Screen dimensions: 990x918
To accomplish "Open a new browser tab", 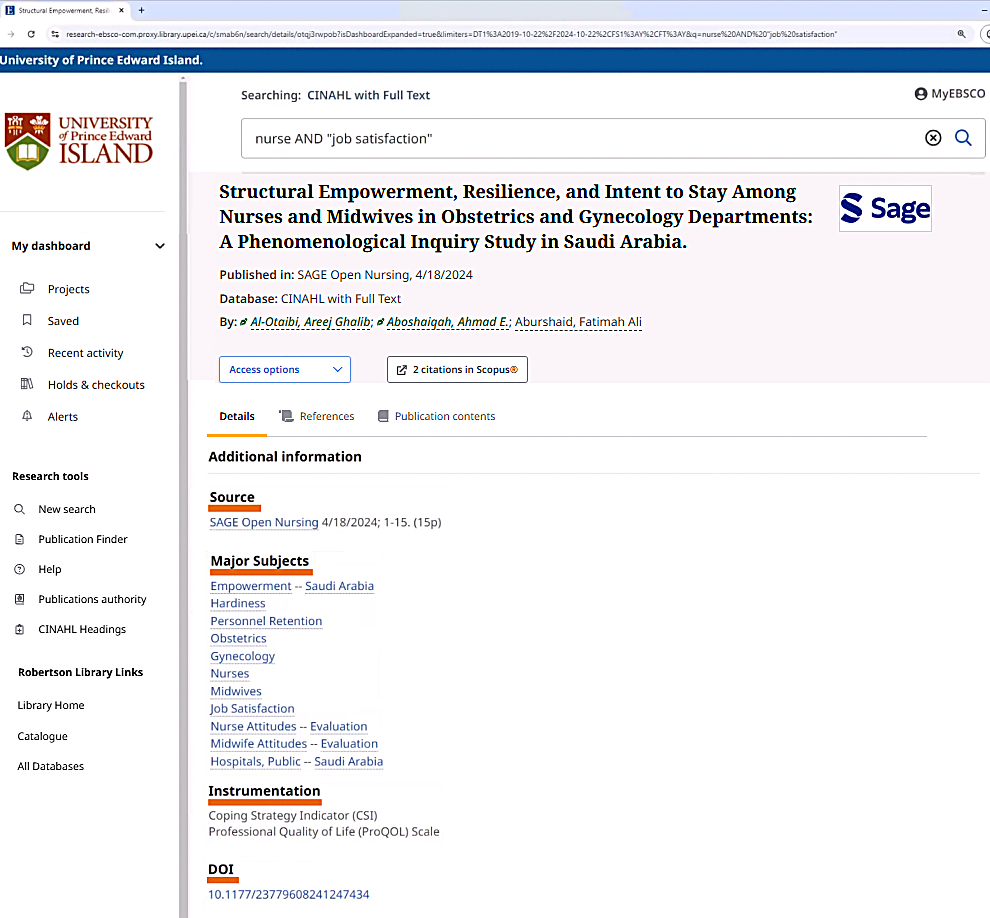I will [141, 10].
